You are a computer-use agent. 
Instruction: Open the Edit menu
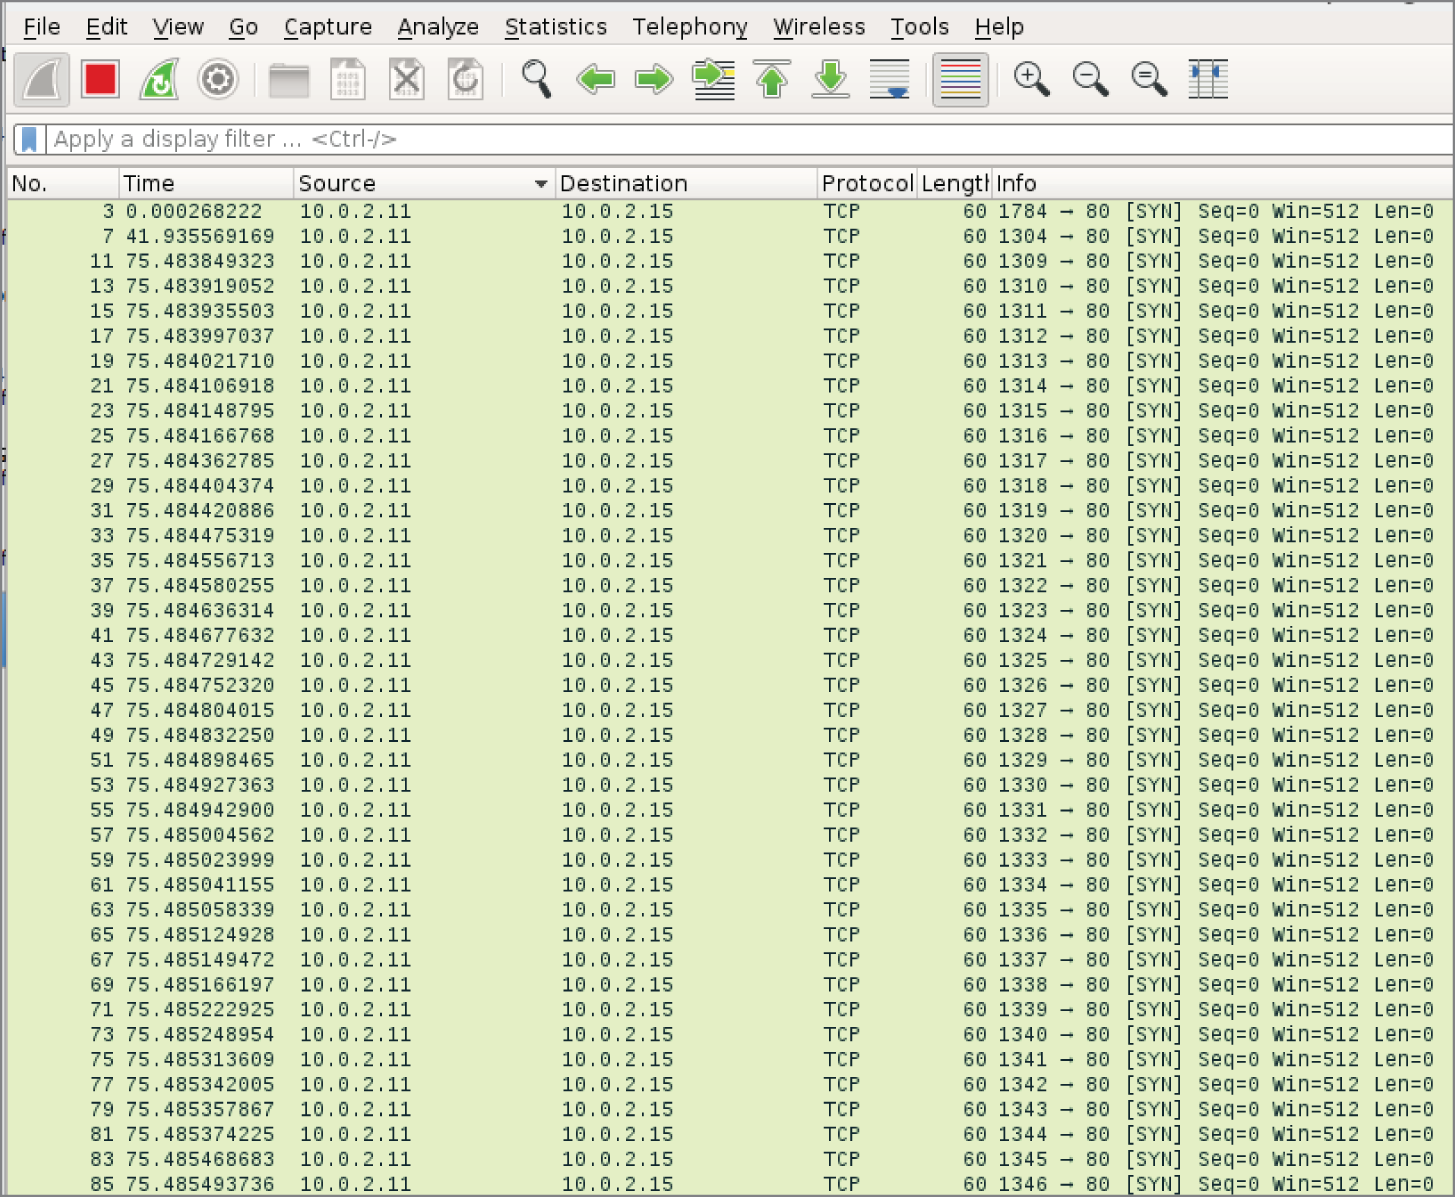(x=106, y=27)
